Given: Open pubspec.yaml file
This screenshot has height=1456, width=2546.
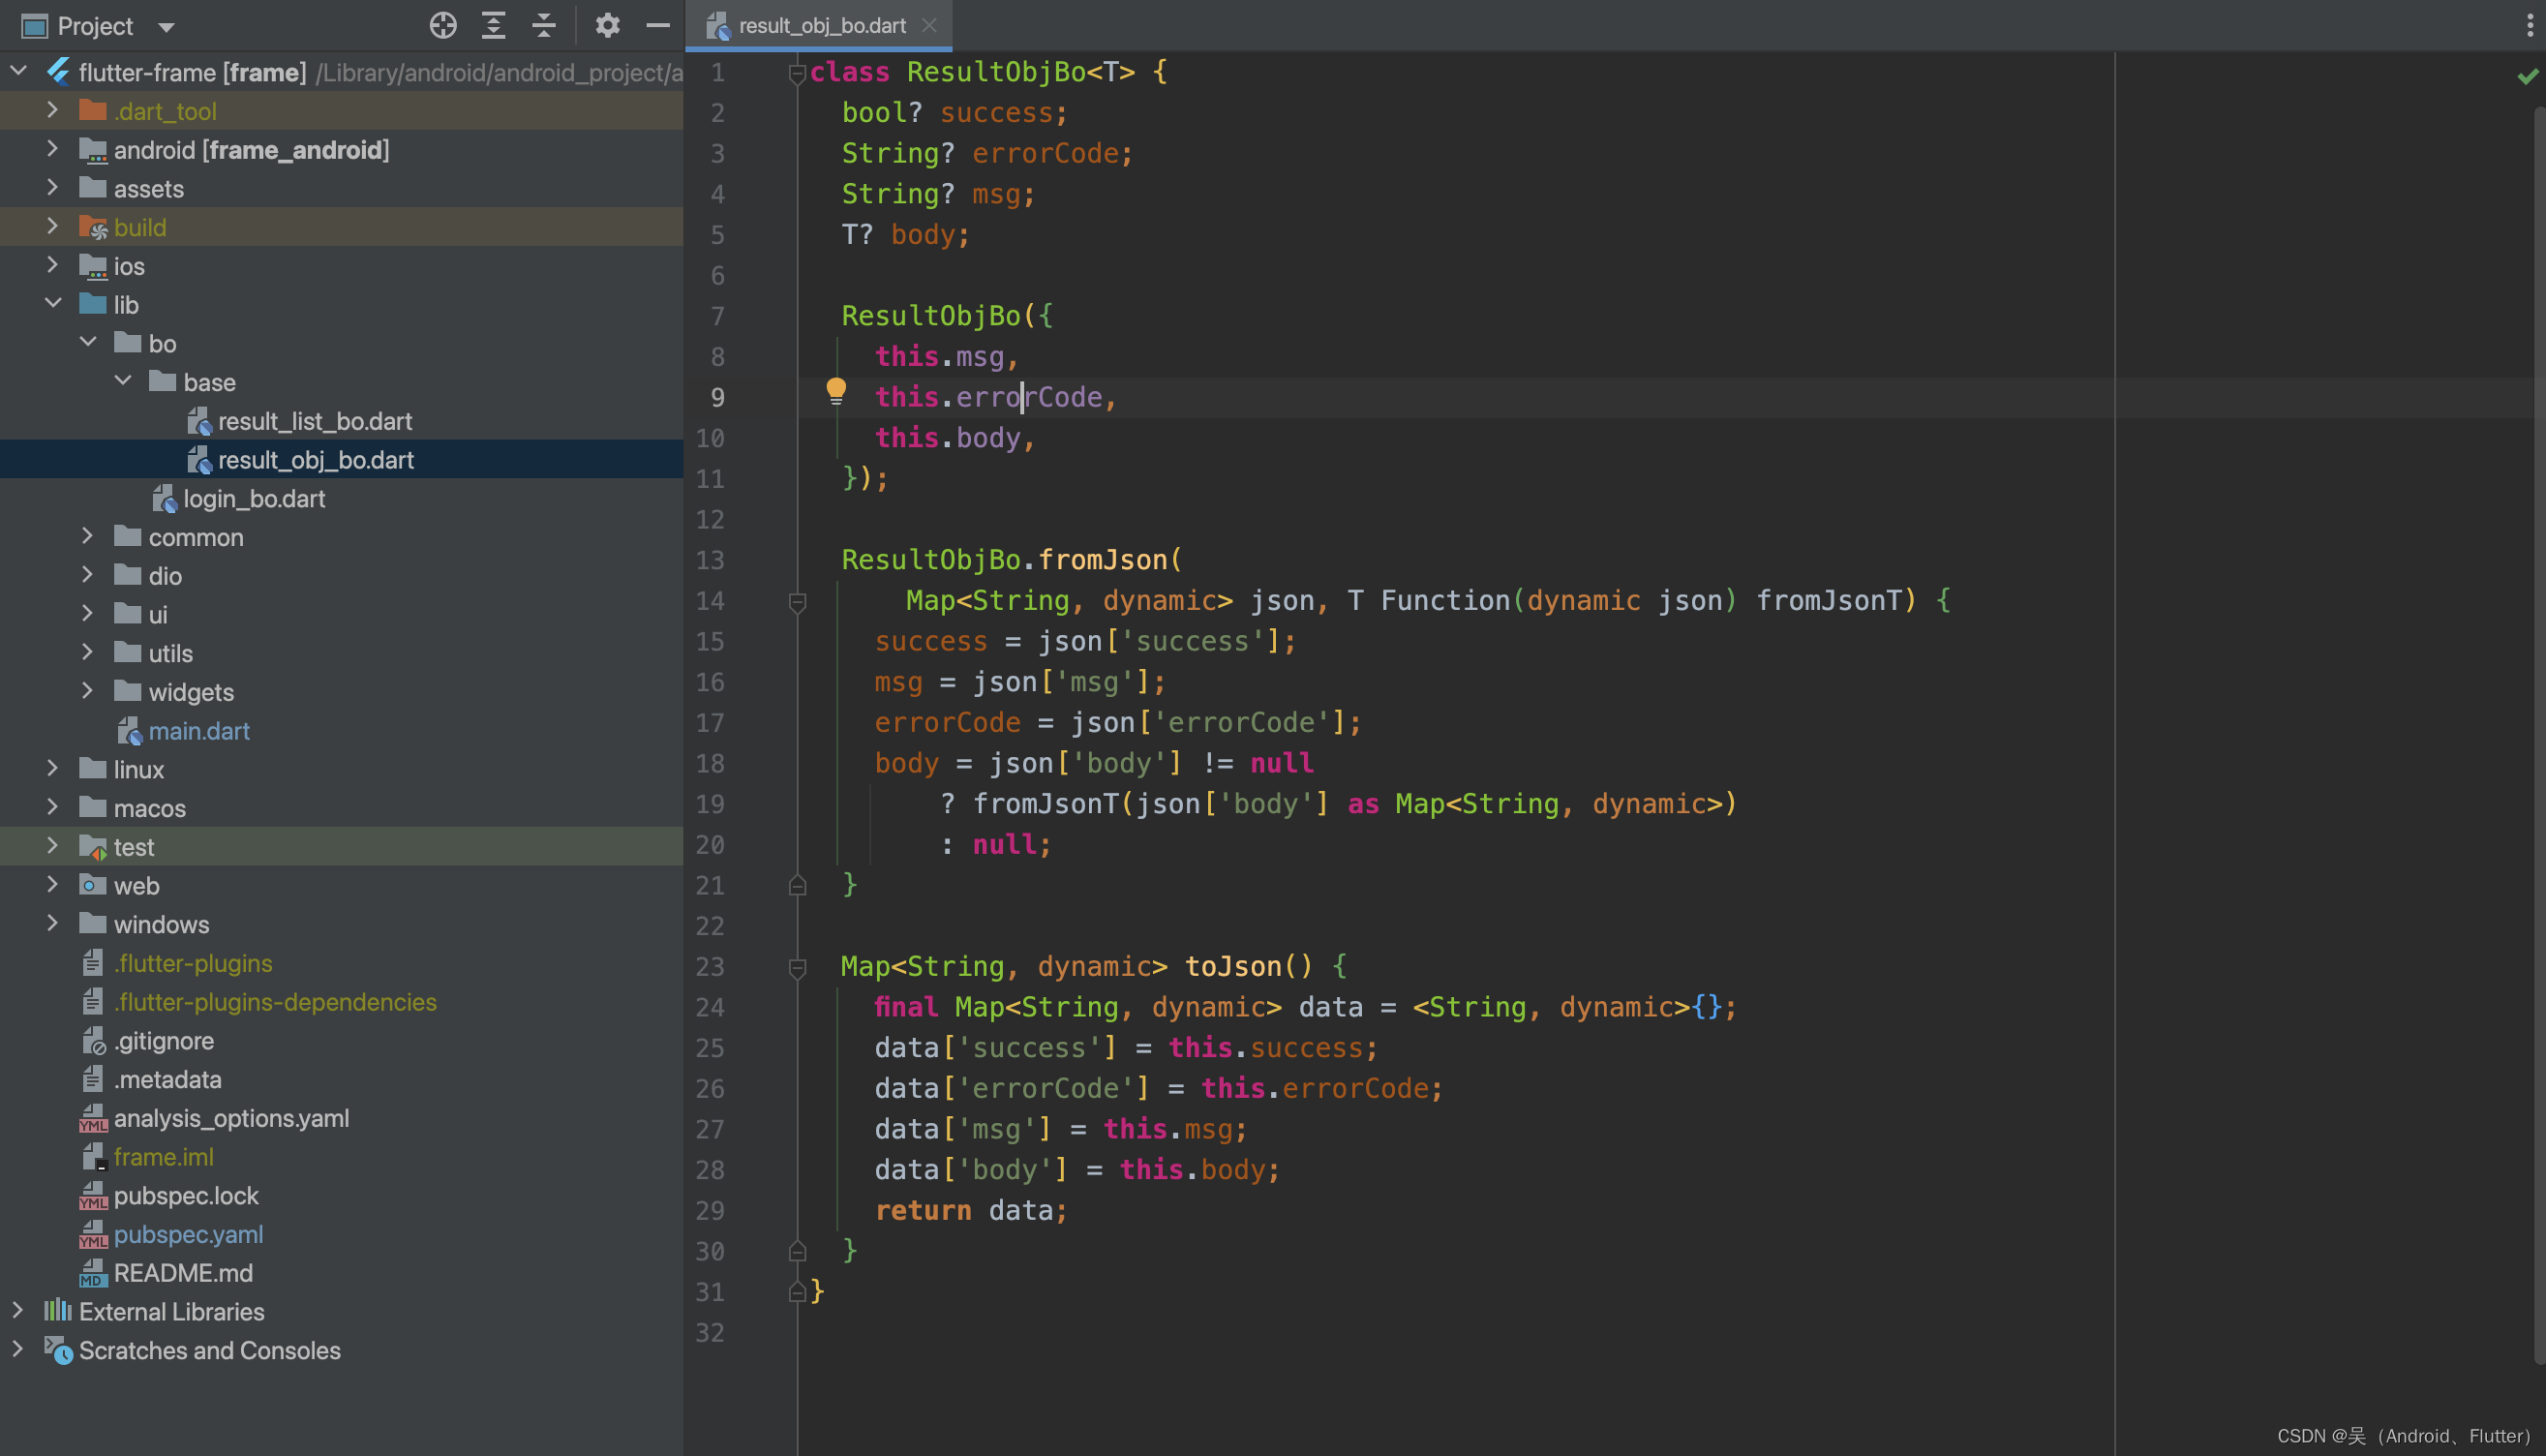Looking at the screenshot, I should coord(188,1234).
